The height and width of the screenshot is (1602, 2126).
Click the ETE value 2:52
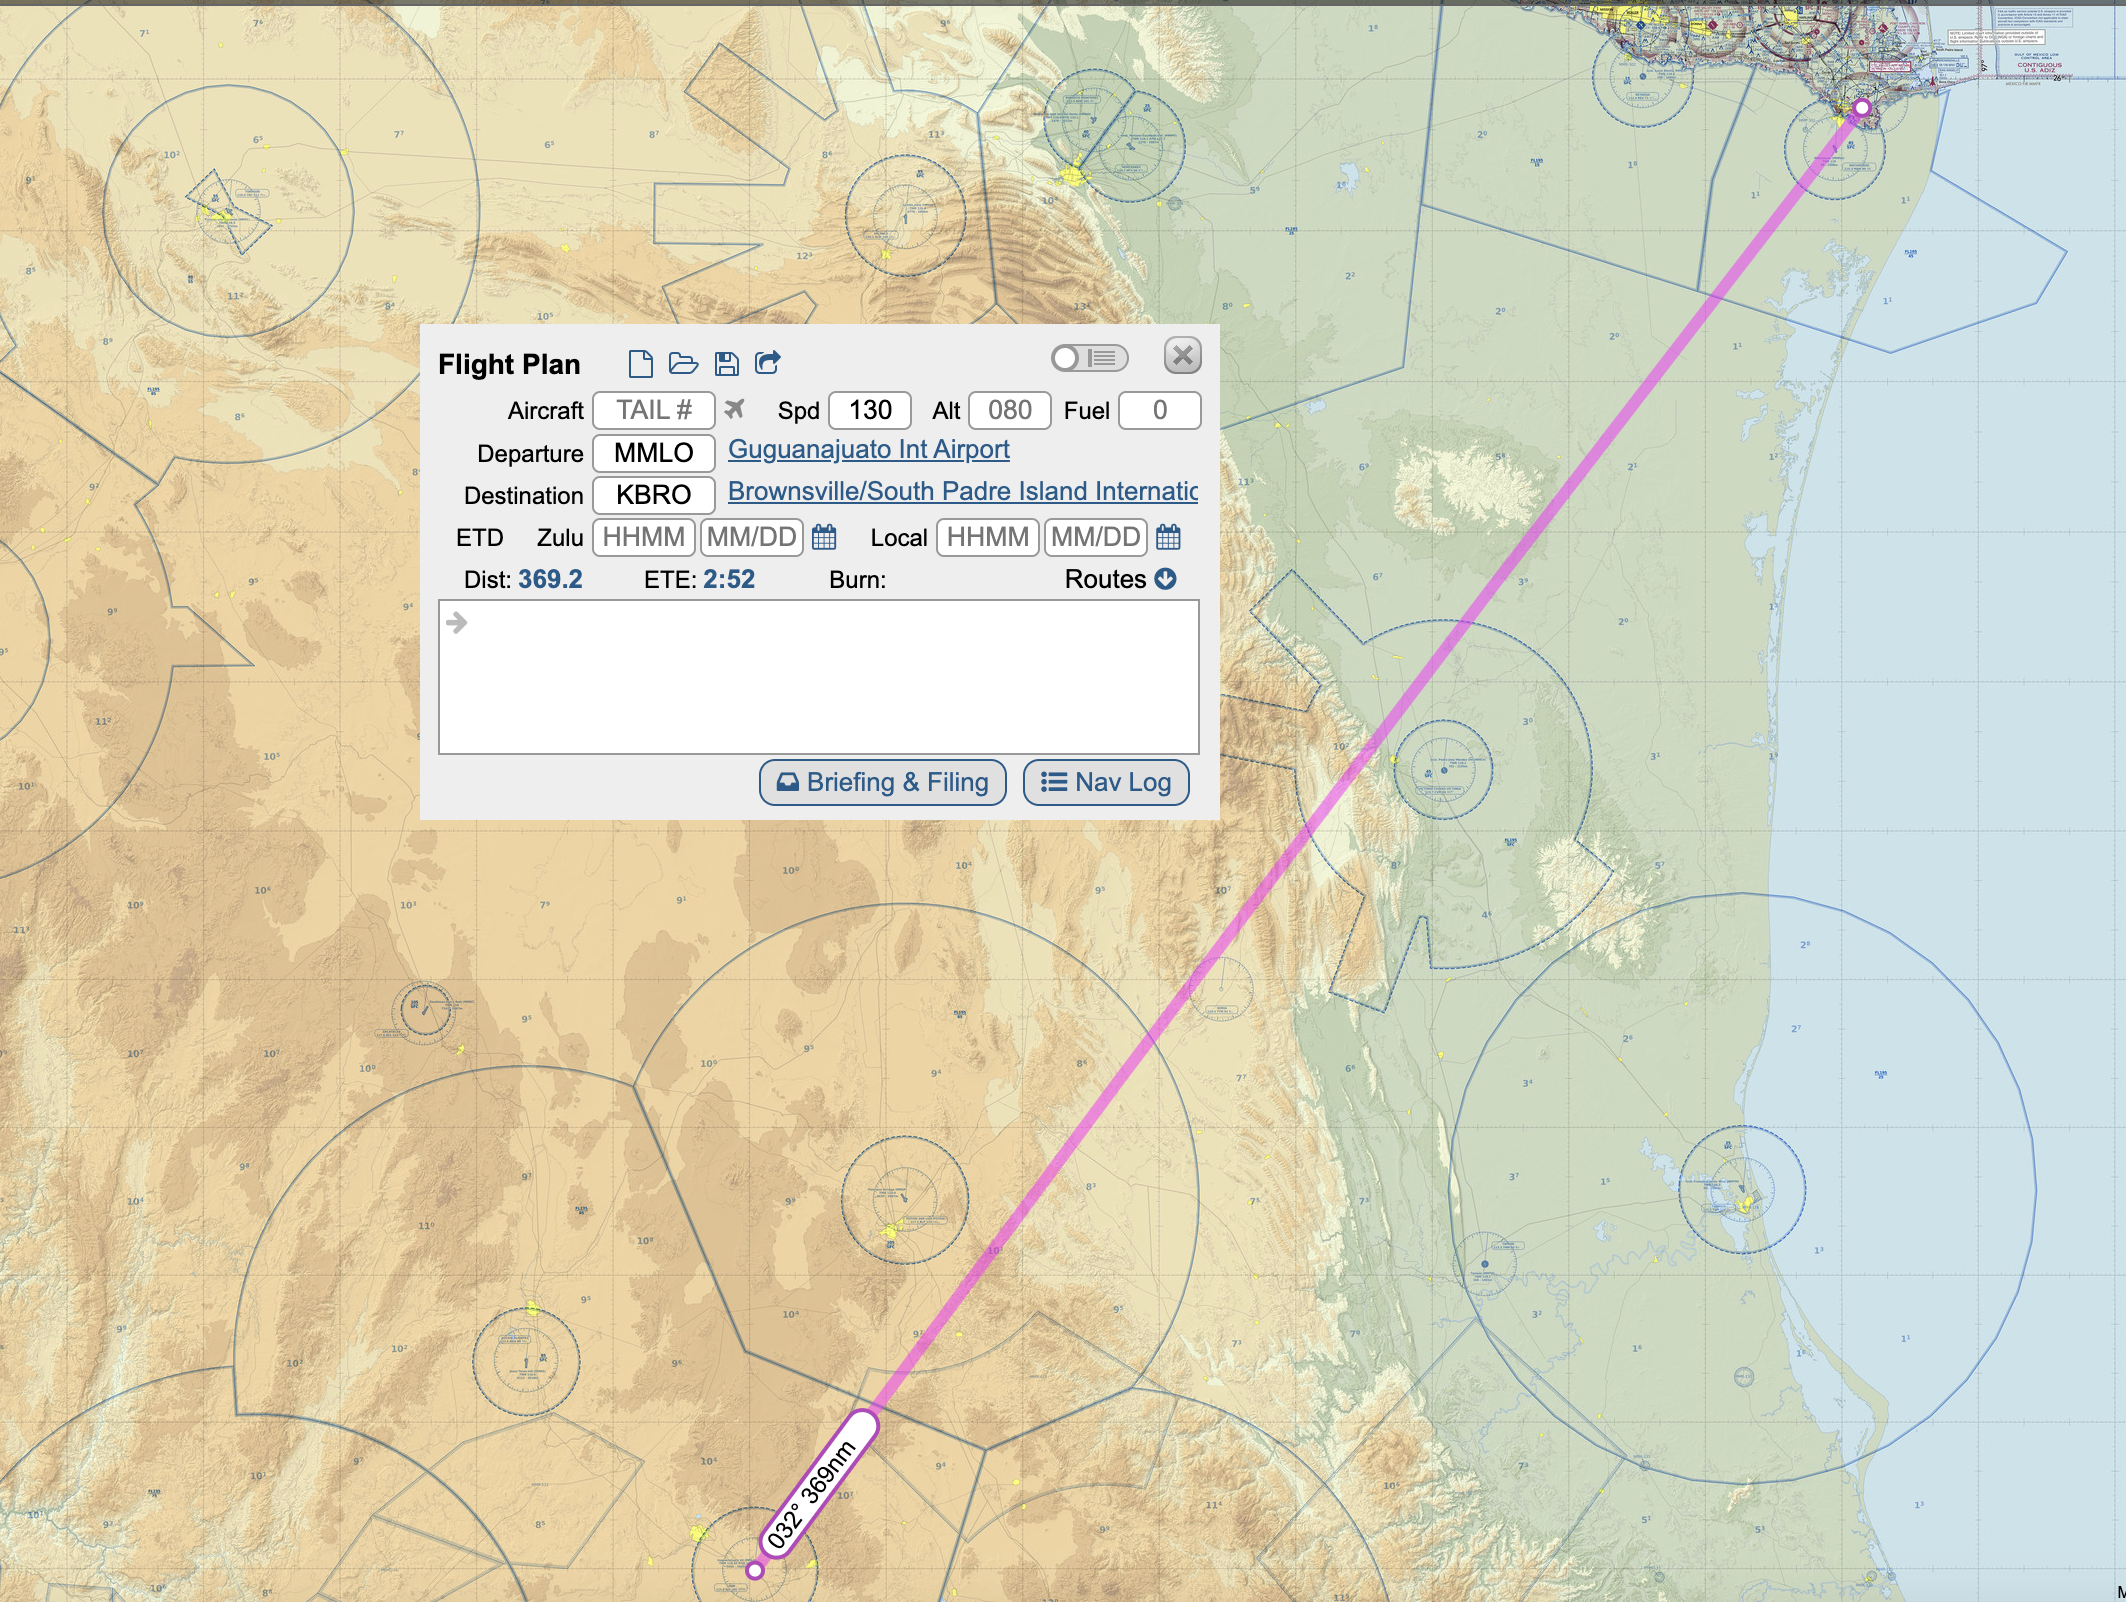click(729, 580)
